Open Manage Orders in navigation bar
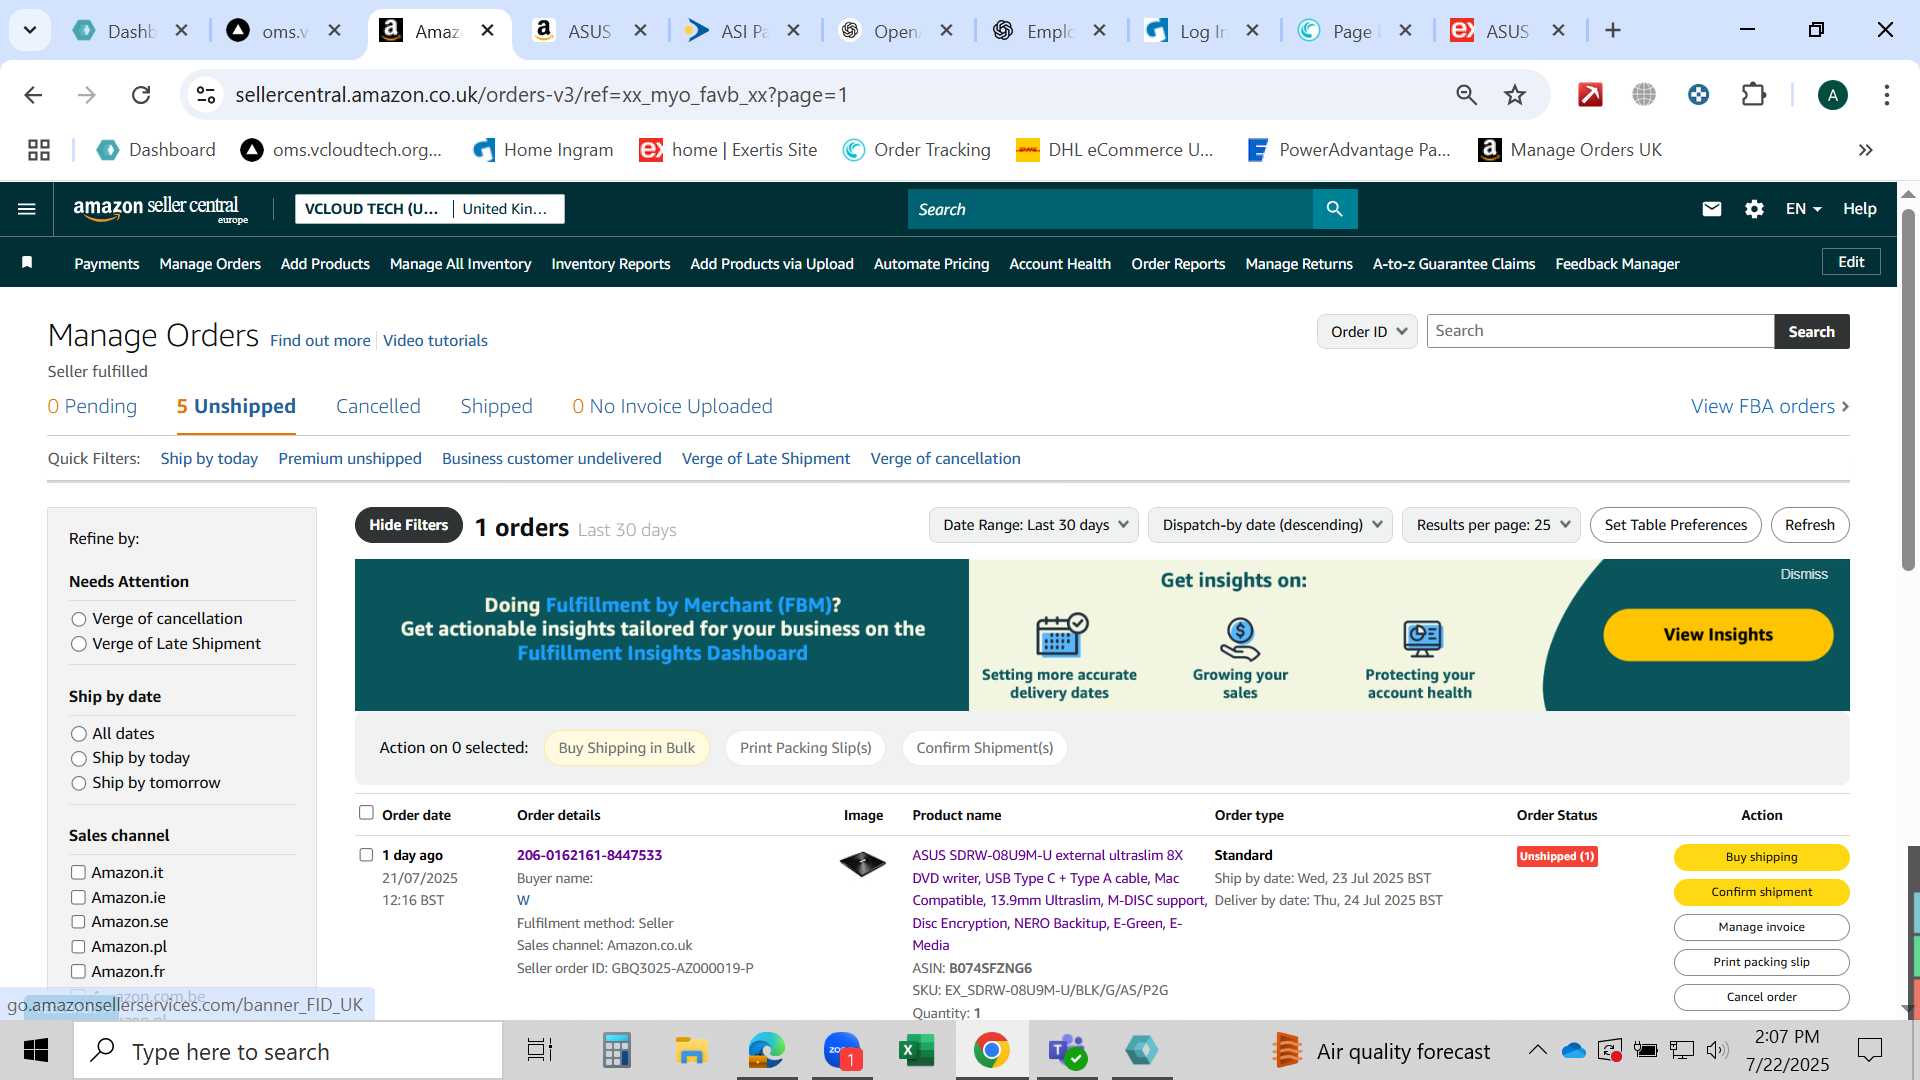Screen dimensions: 1920x1080 [210, 264]
